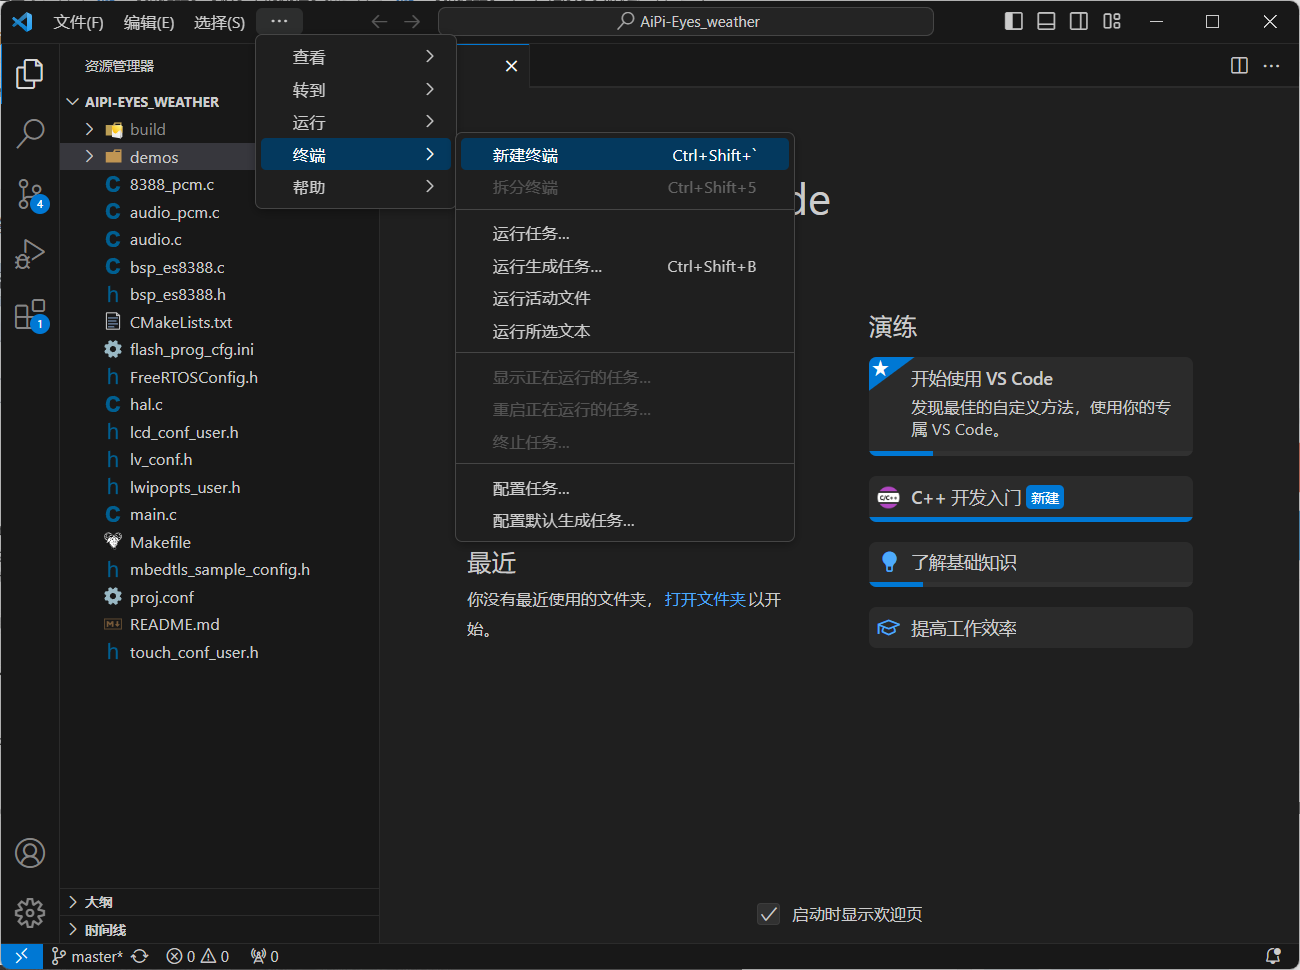Viewport: 1300px width, 970px height.
Task: Select 运行活动文件 menu entry
Action: click(x=625, y=298)
